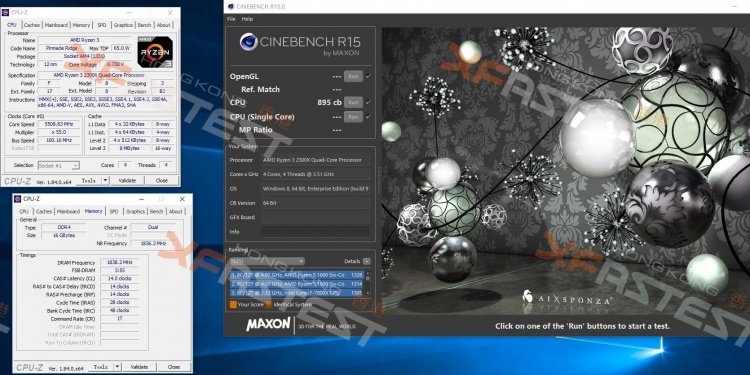Click the Identical System legend swatch
750x375 pixels.
[x=269, y=304]
